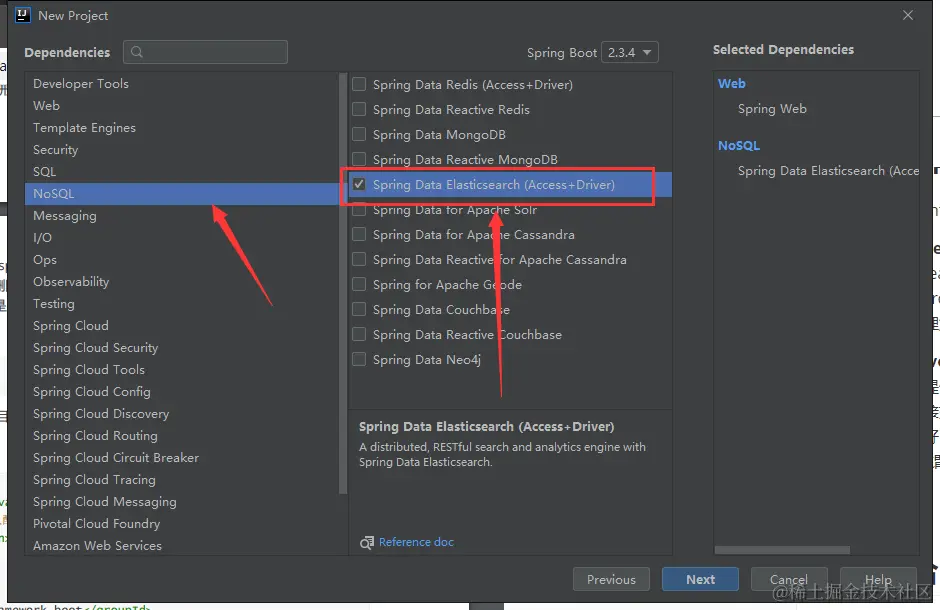Open the Messaging category
Image resolution: width=940 pixels, height=610 pixels.
point(182,216)
